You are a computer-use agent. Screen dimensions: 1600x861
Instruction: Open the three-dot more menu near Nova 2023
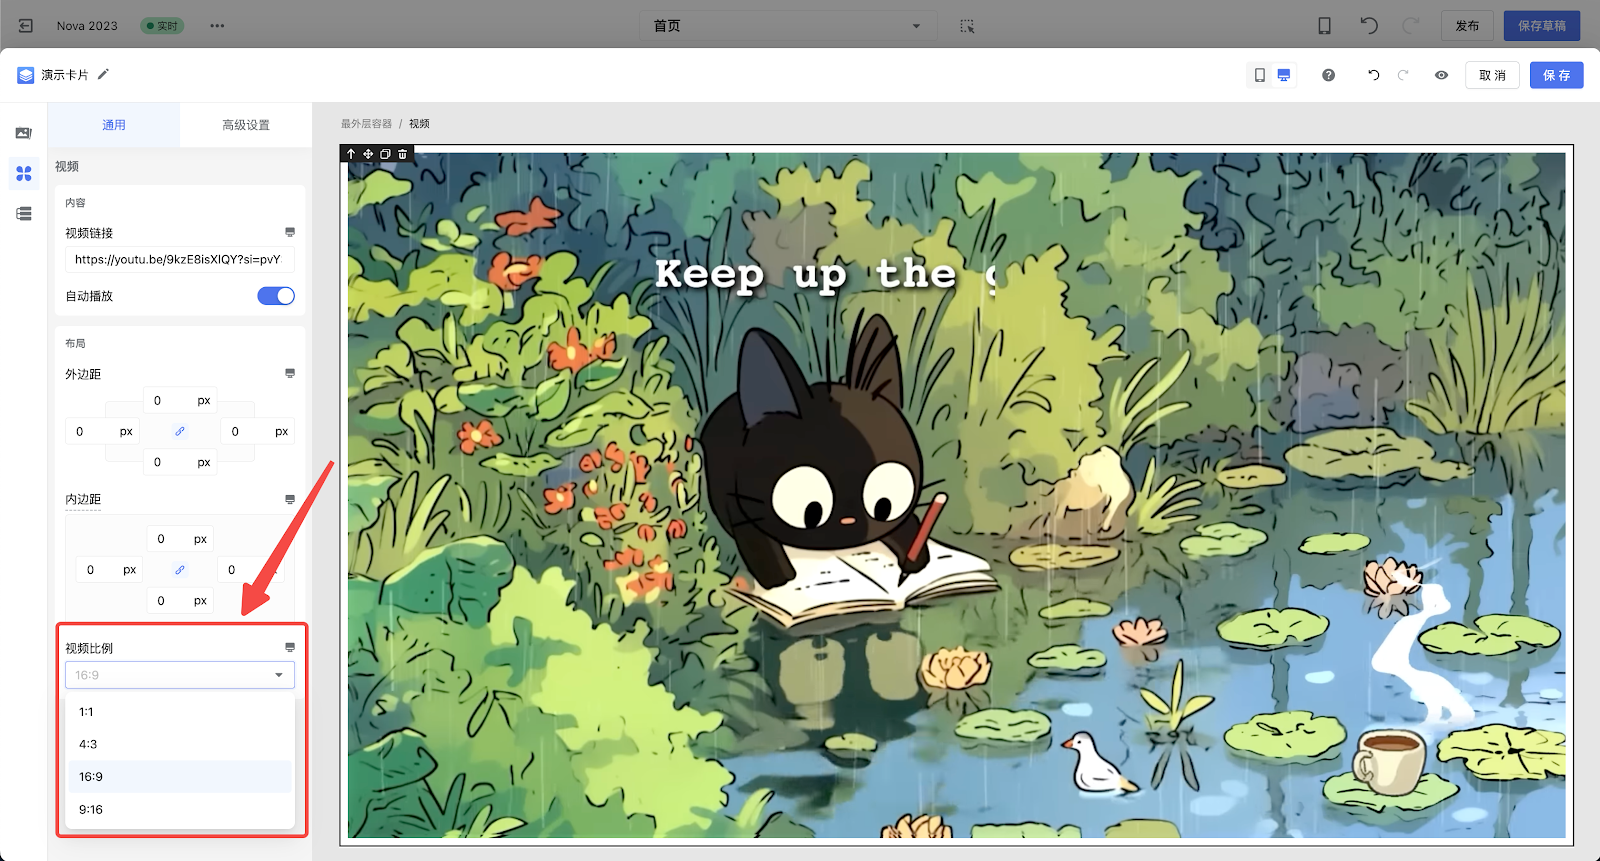[217, 26]
